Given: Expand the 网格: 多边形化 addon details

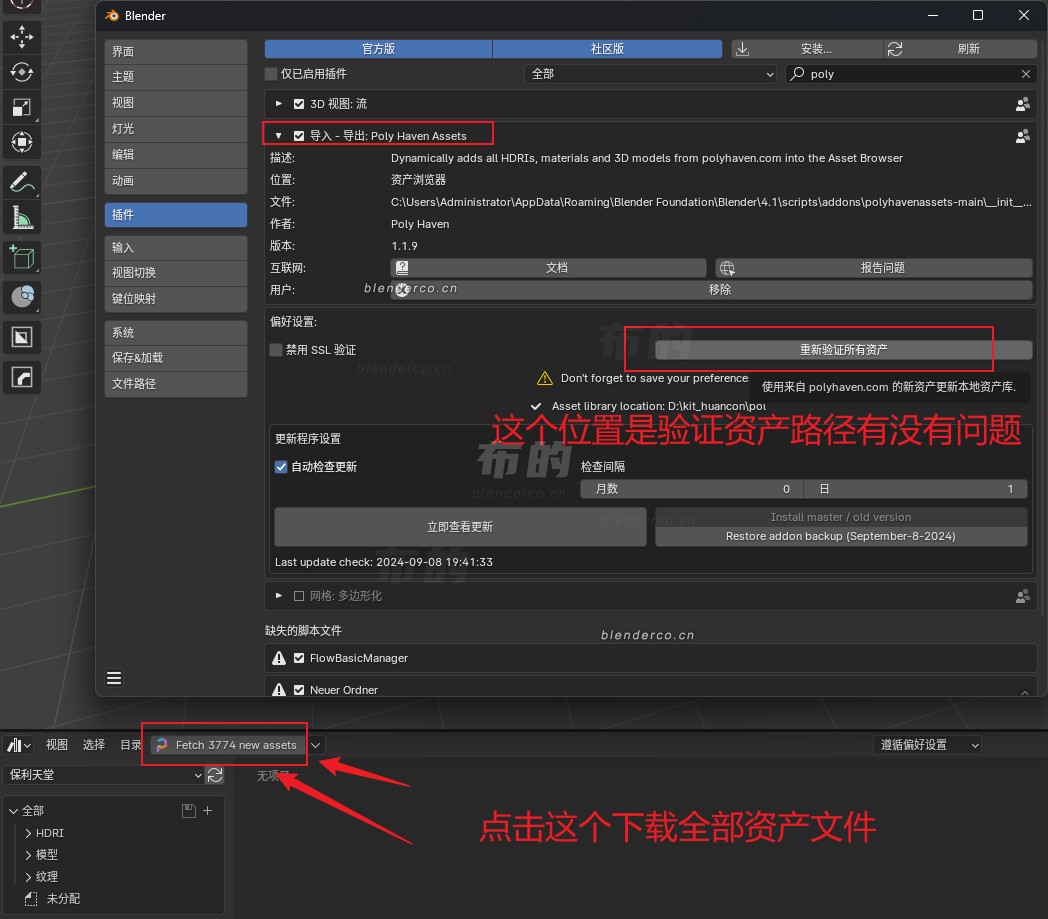Looking at the screenshot, I should (x=279, y=596).
